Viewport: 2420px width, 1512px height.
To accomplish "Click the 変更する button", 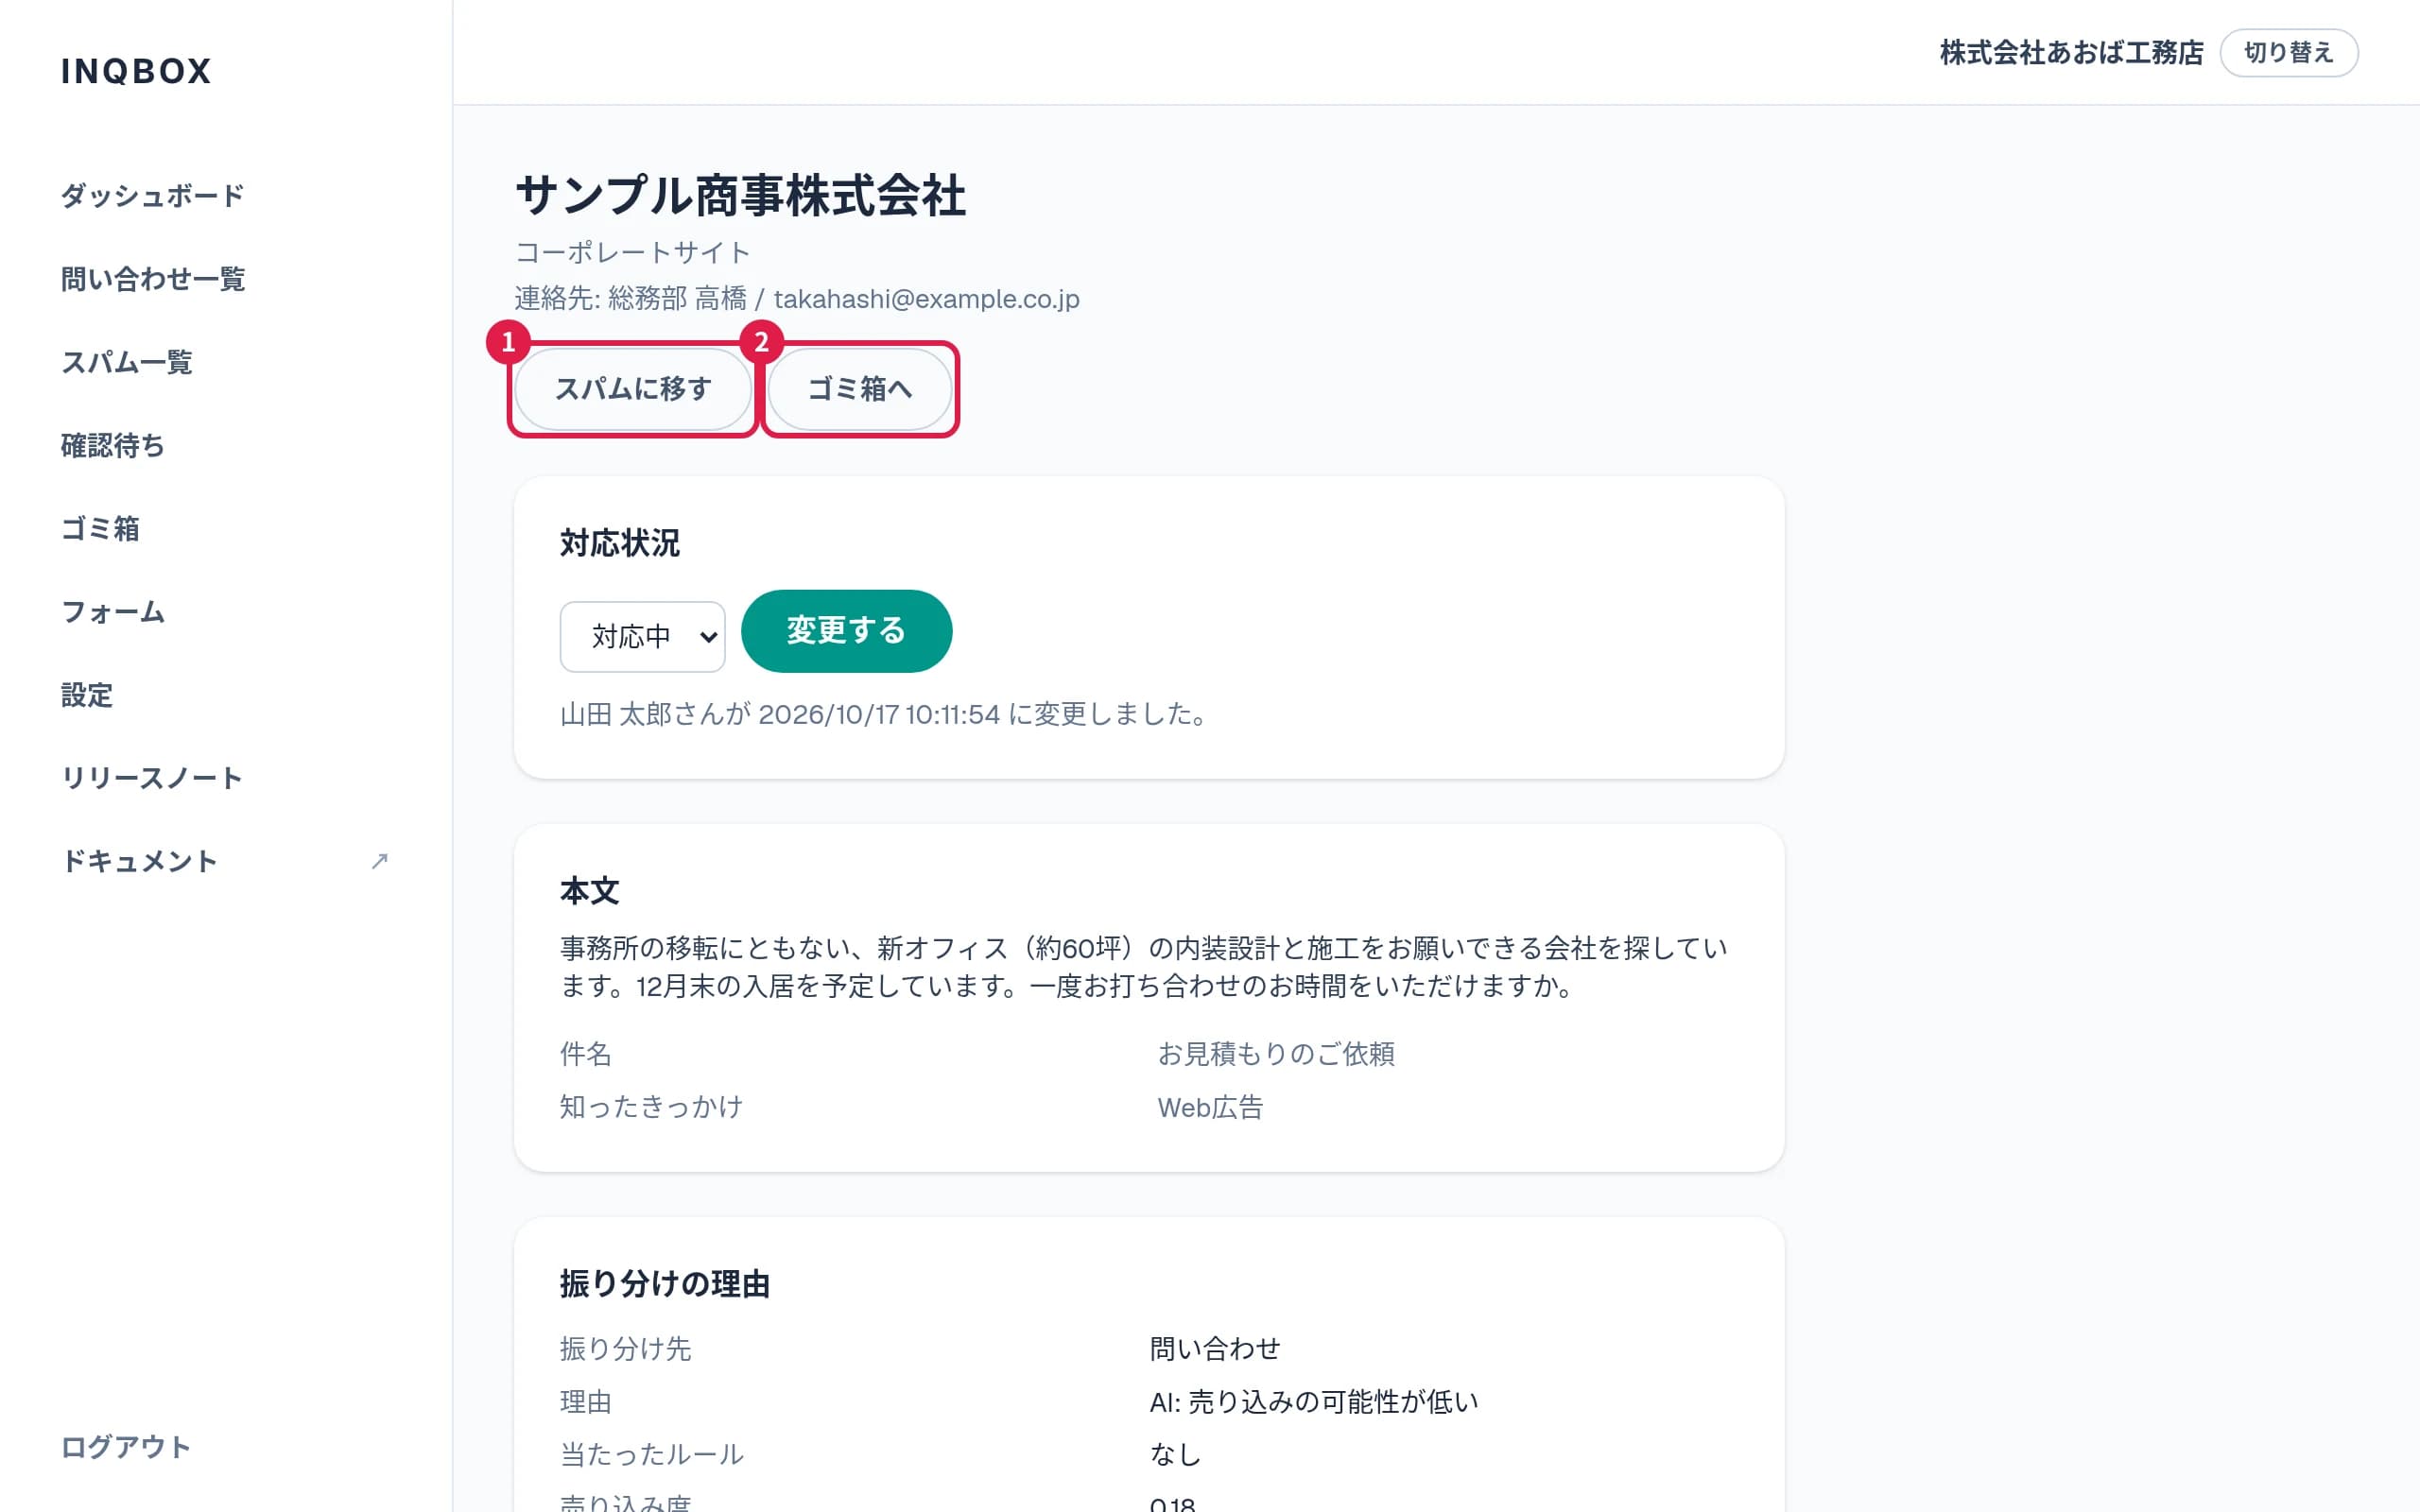I will click(x=846, y=631).
